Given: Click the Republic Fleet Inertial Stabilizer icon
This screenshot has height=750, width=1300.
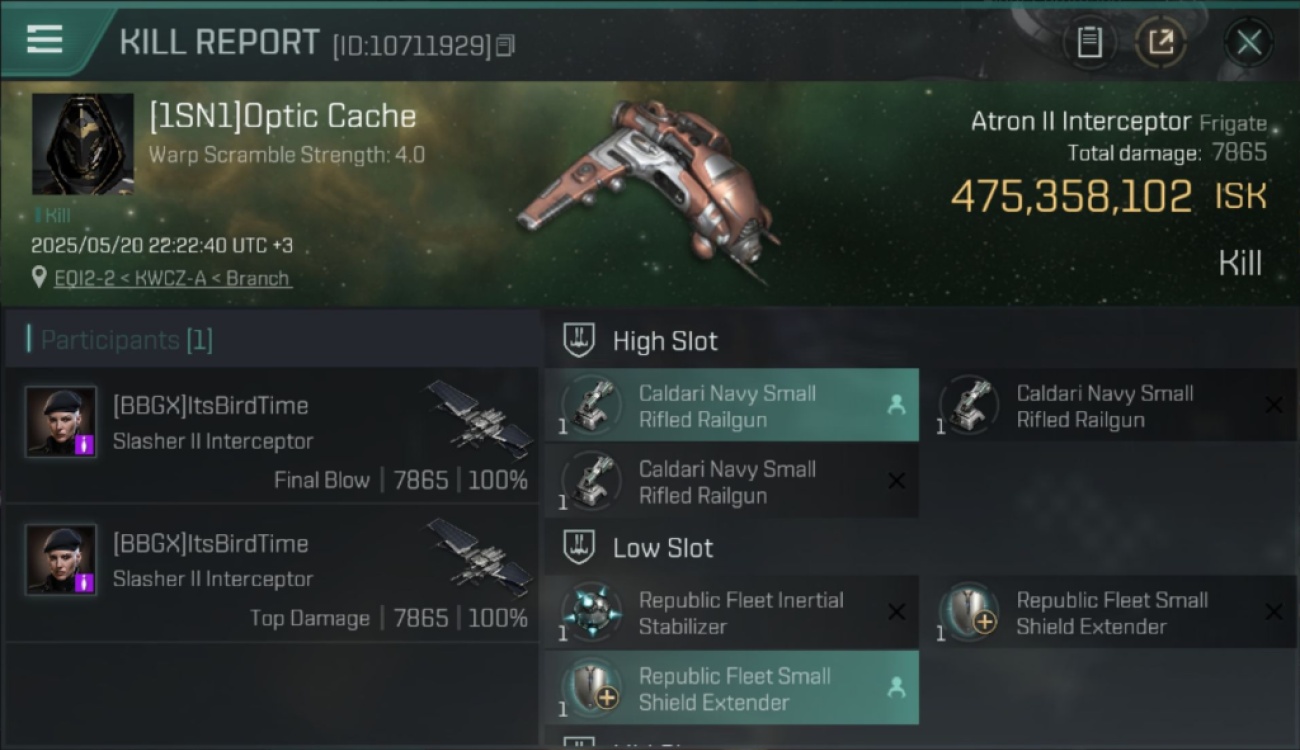Looking at the screenshot, I should [x=591, y=611].
